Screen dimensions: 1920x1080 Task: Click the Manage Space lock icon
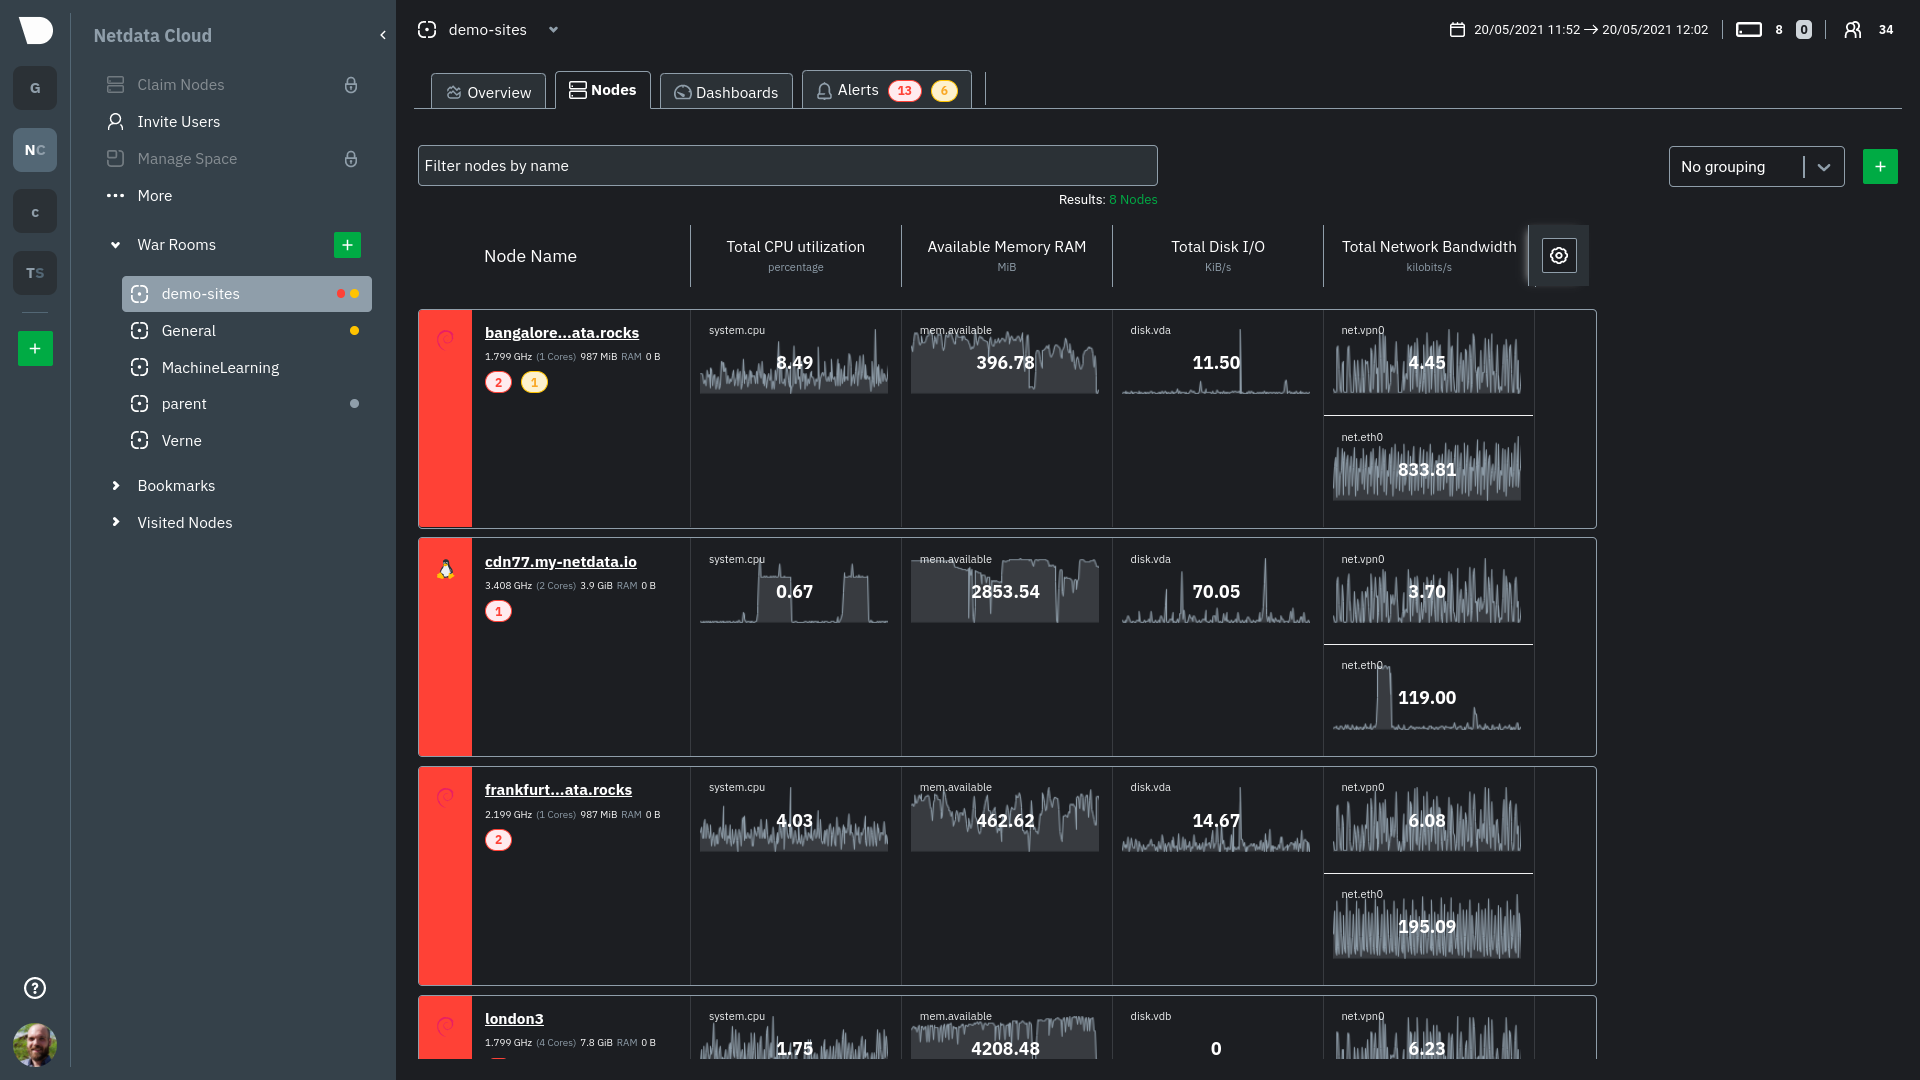(351, 159)
